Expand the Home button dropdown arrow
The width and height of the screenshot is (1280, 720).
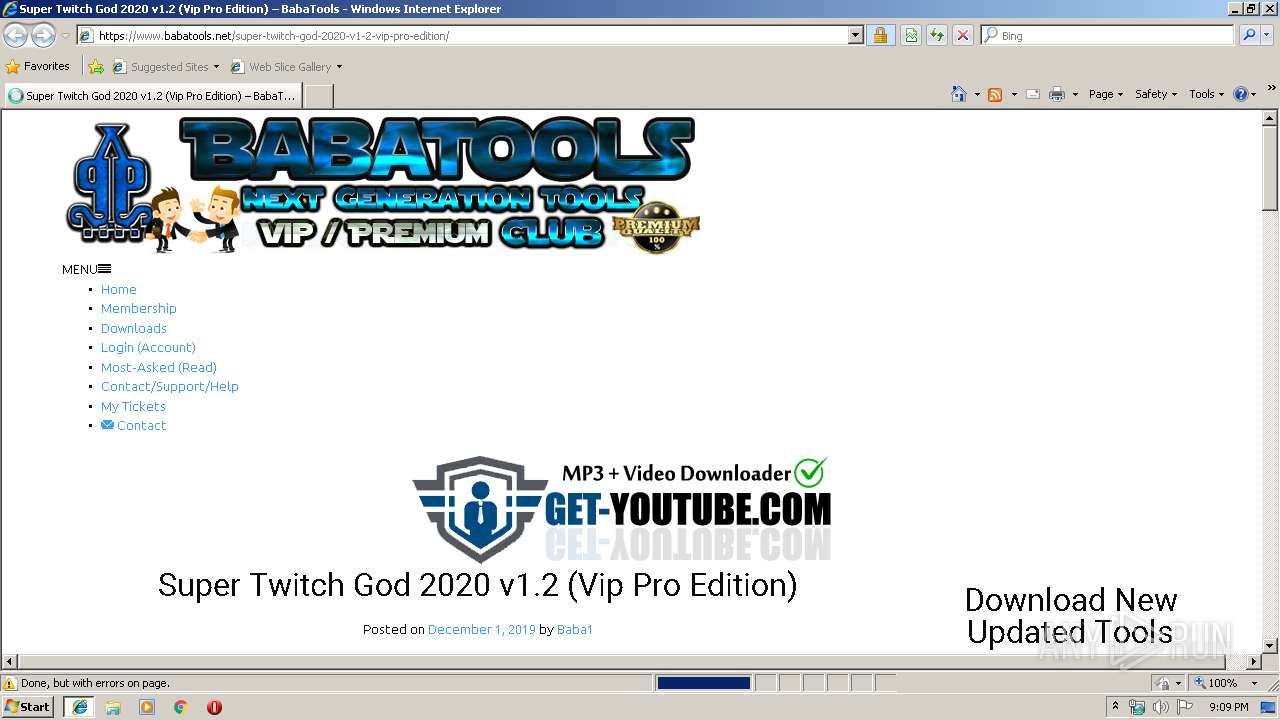click(x=976, y=95)
